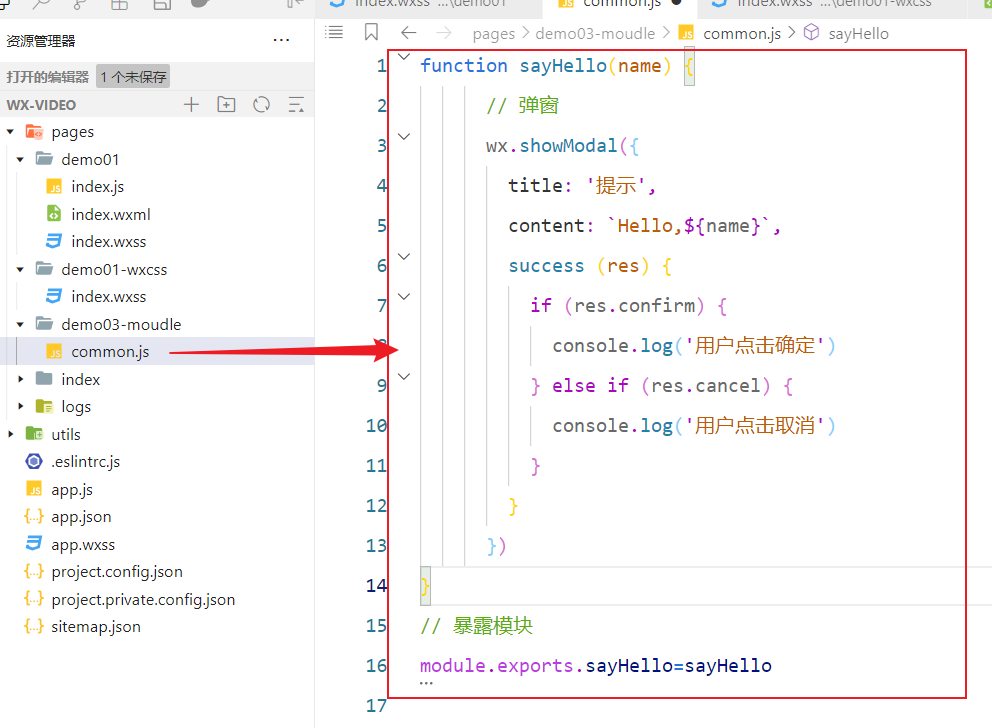Click the title: '提示' code line

click(582, 185)
